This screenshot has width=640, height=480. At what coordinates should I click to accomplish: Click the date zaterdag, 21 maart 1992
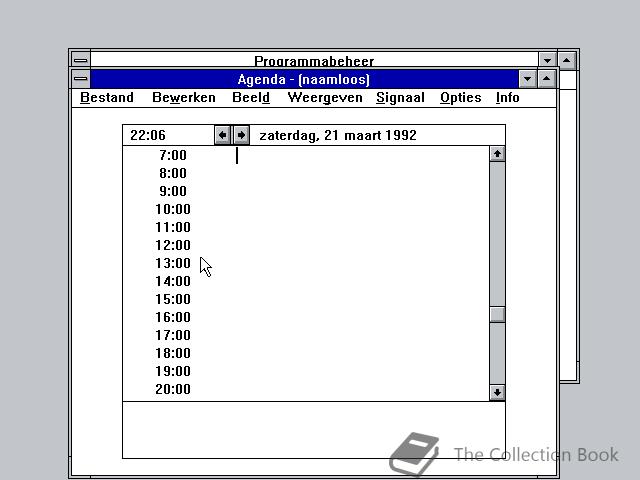point(338,136)
